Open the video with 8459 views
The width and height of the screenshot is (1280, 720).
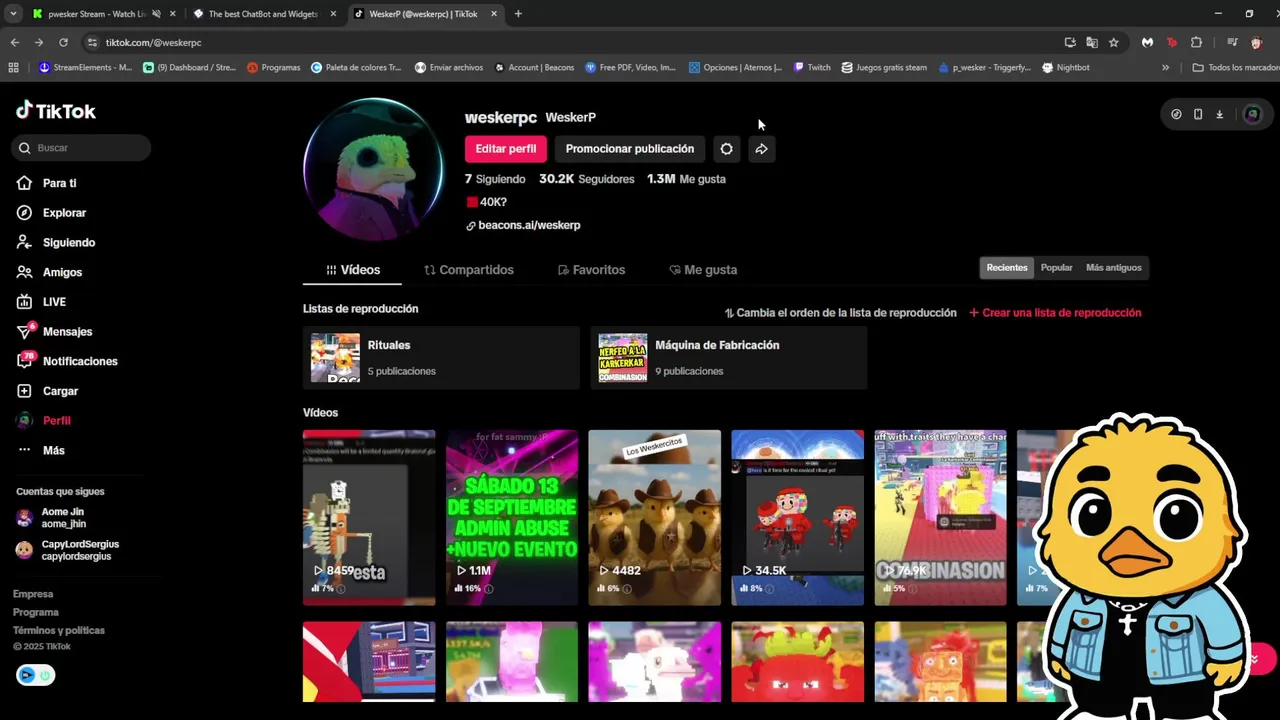click(x=369, y=517)
